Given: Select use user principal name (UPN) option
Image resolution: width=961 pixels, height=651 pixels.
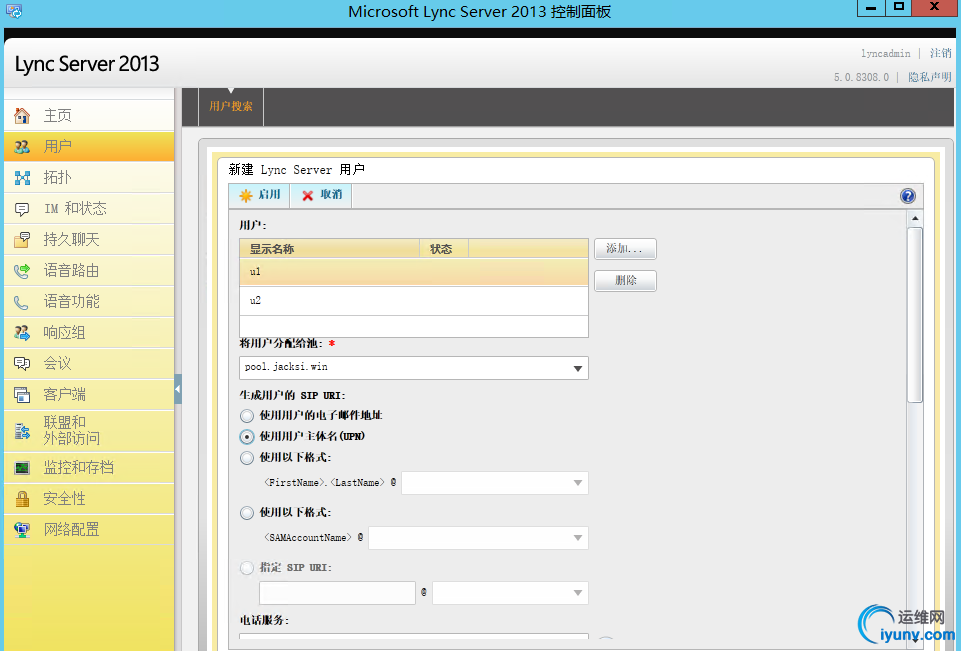Looking at the screenshot, I should point(246,437).
